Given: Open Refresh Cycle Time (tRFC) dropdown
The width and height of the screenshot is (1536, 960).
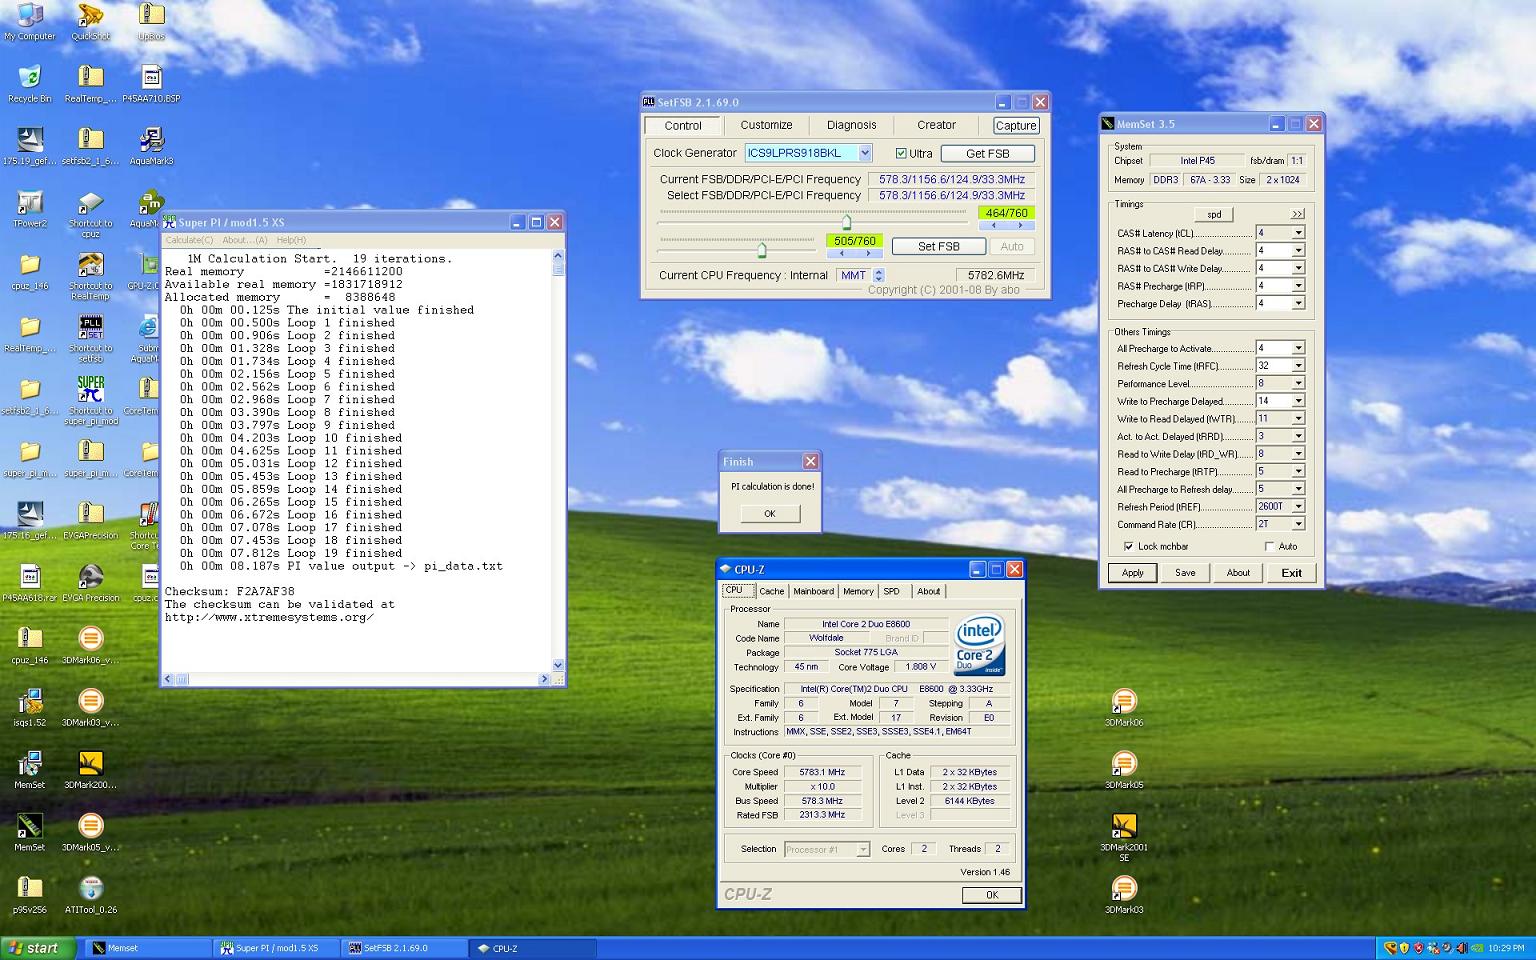Looking at the screenshot, I should point(1298,366).
